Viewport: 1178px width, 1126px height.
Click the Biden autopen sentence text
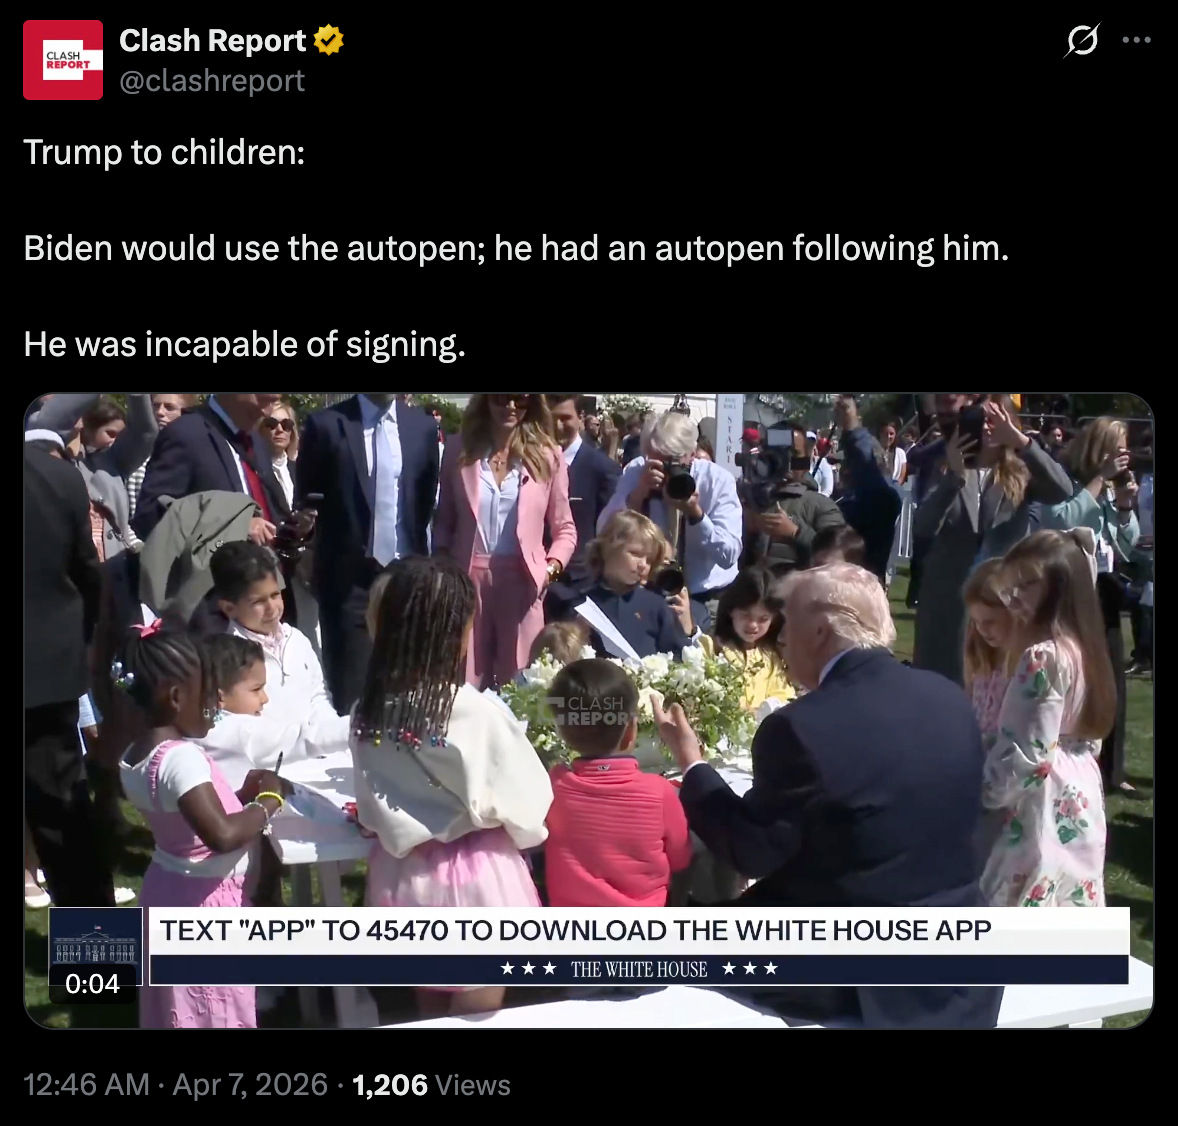(x=515, y=248)
